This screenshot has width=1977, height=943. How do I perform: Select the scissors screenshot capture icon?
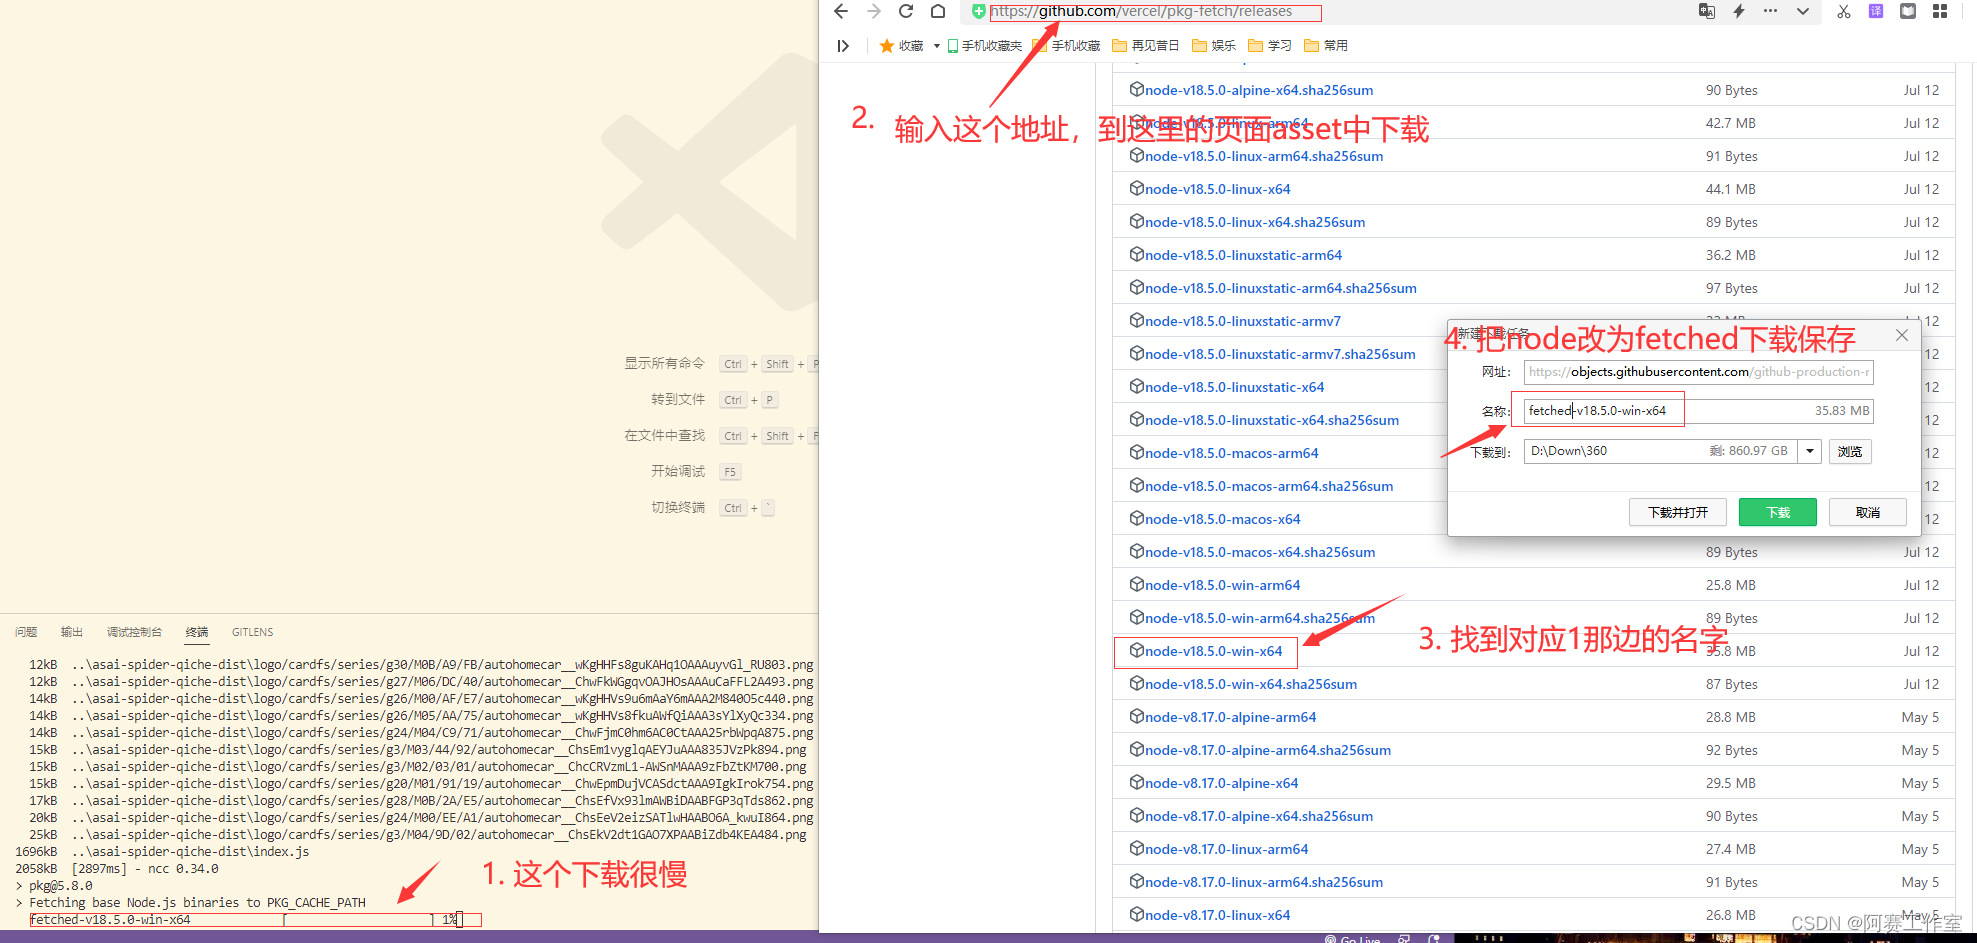point(1843,11)
